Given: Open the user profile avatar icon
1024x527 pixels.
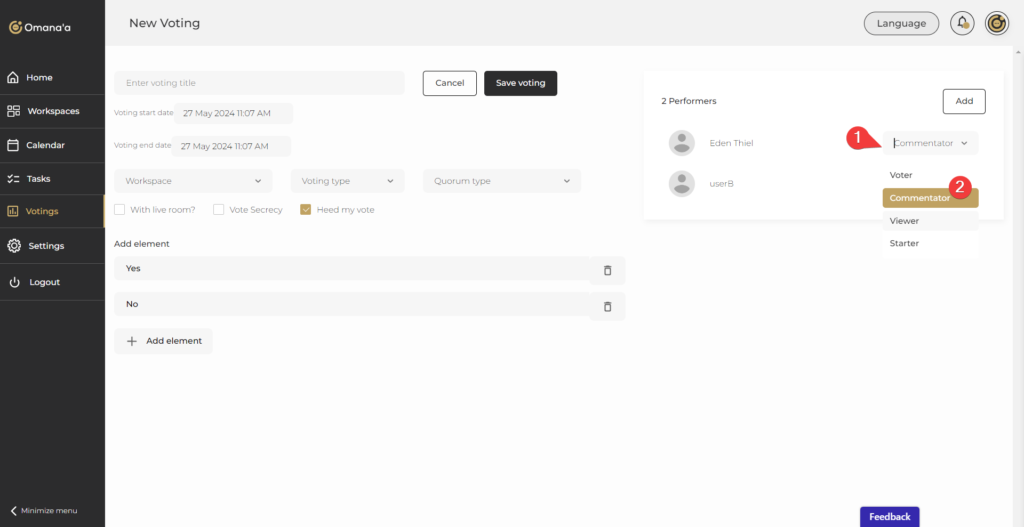Looking at the screenshot, I should 996,23.
